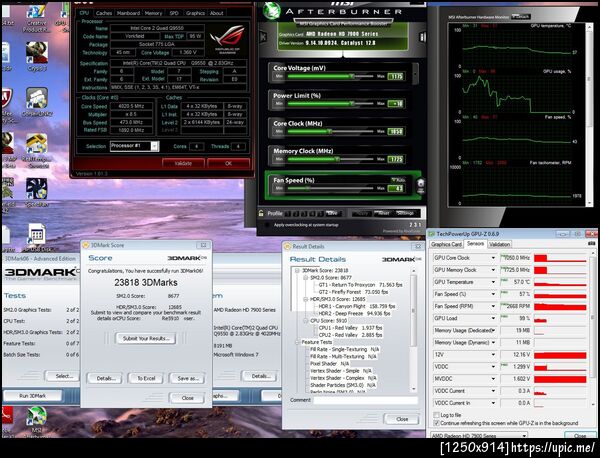This screenshot has height=458, width=600.
Task: Click the GPU-Z screenshot camera icon
Action: 592,243
